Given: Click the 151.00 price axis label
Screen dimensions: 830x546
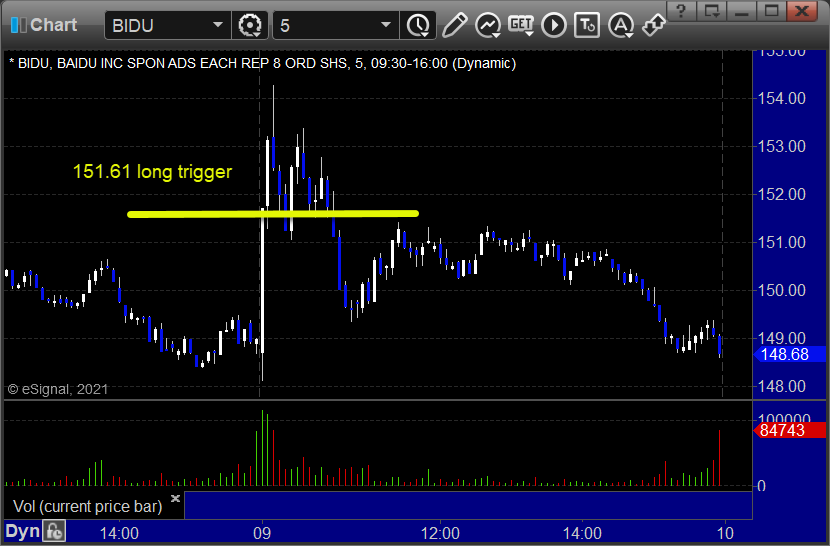Looking at the screenshot, I should point(781,242).
